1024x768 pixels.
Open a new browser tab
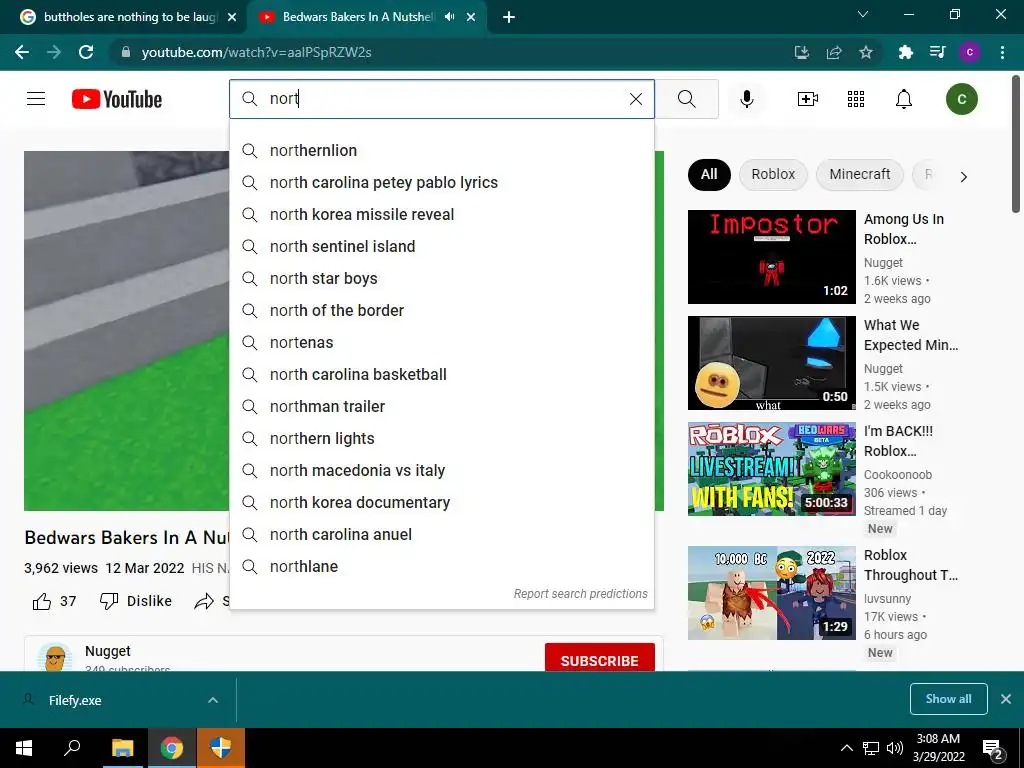[x=509, y=17]
